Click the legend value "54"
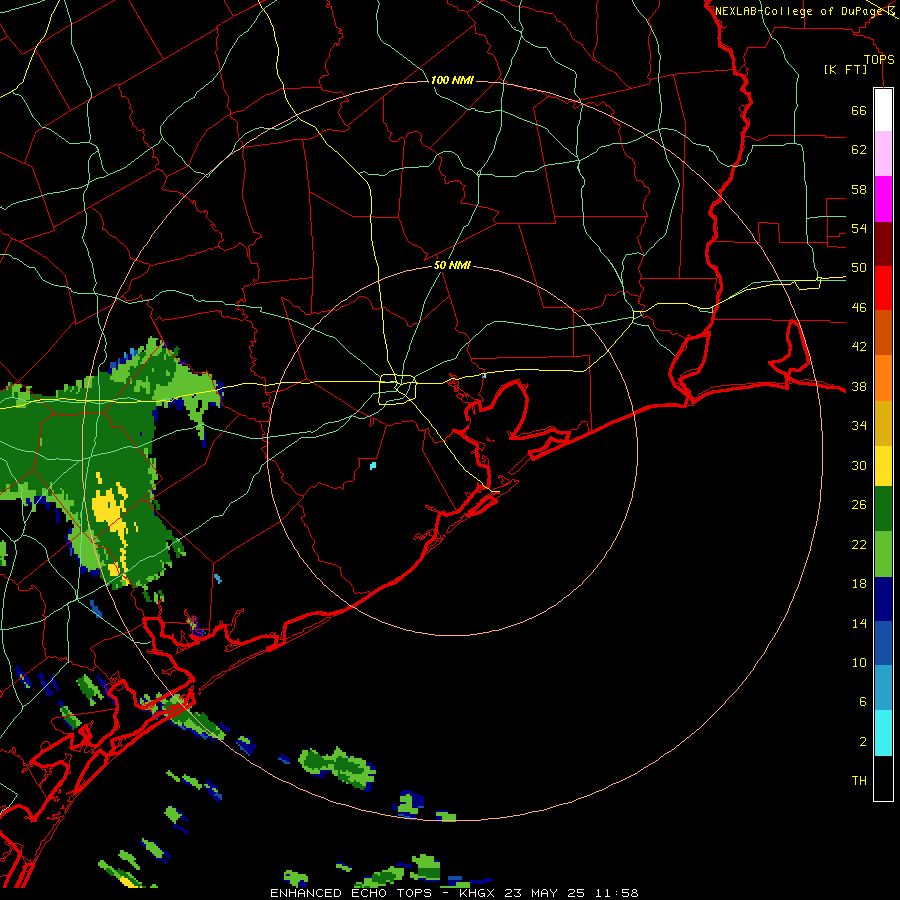Screen dimensions: 900x900 pyautogui.click(x=859, y=228)
